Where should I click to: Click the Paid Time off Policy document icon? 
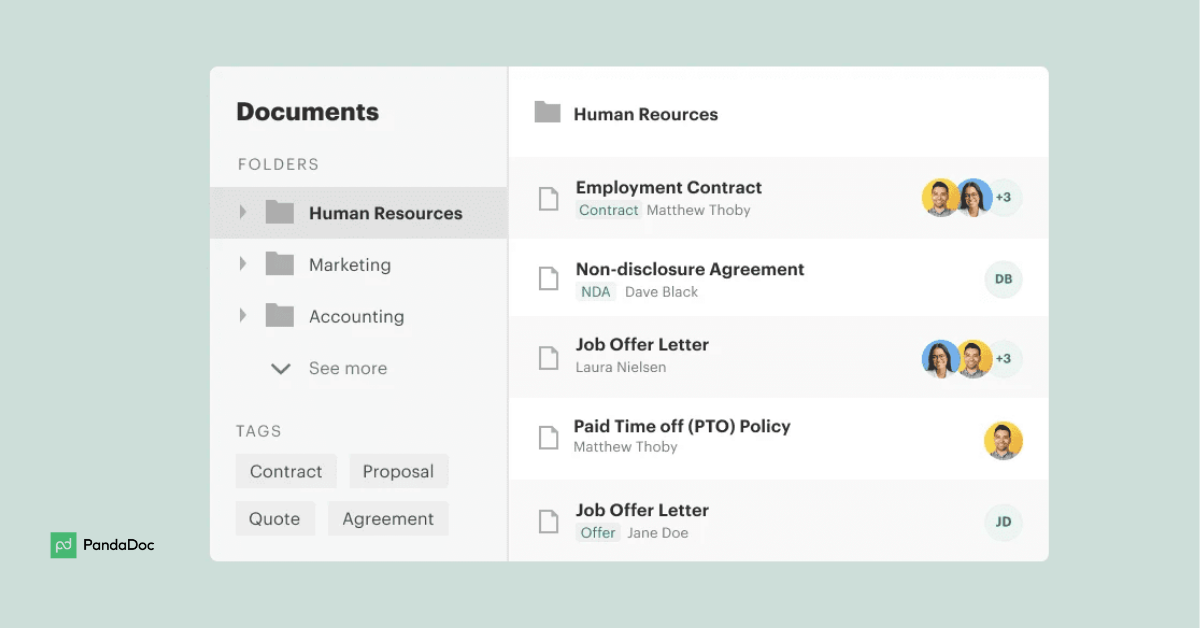click(x=548, y=438)
